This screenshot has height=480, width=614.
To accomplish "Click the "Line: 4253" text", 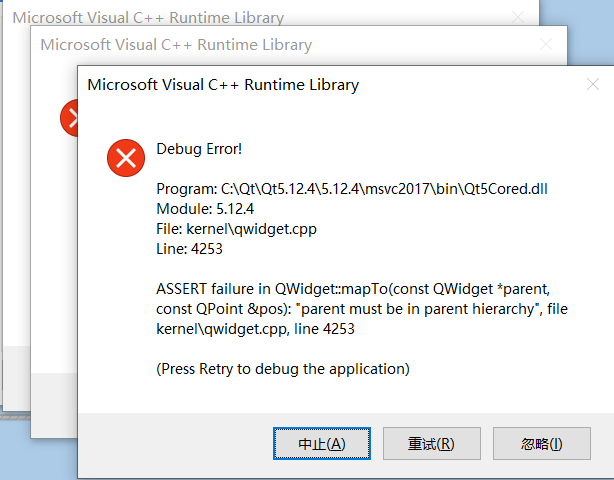I will 191,249.
